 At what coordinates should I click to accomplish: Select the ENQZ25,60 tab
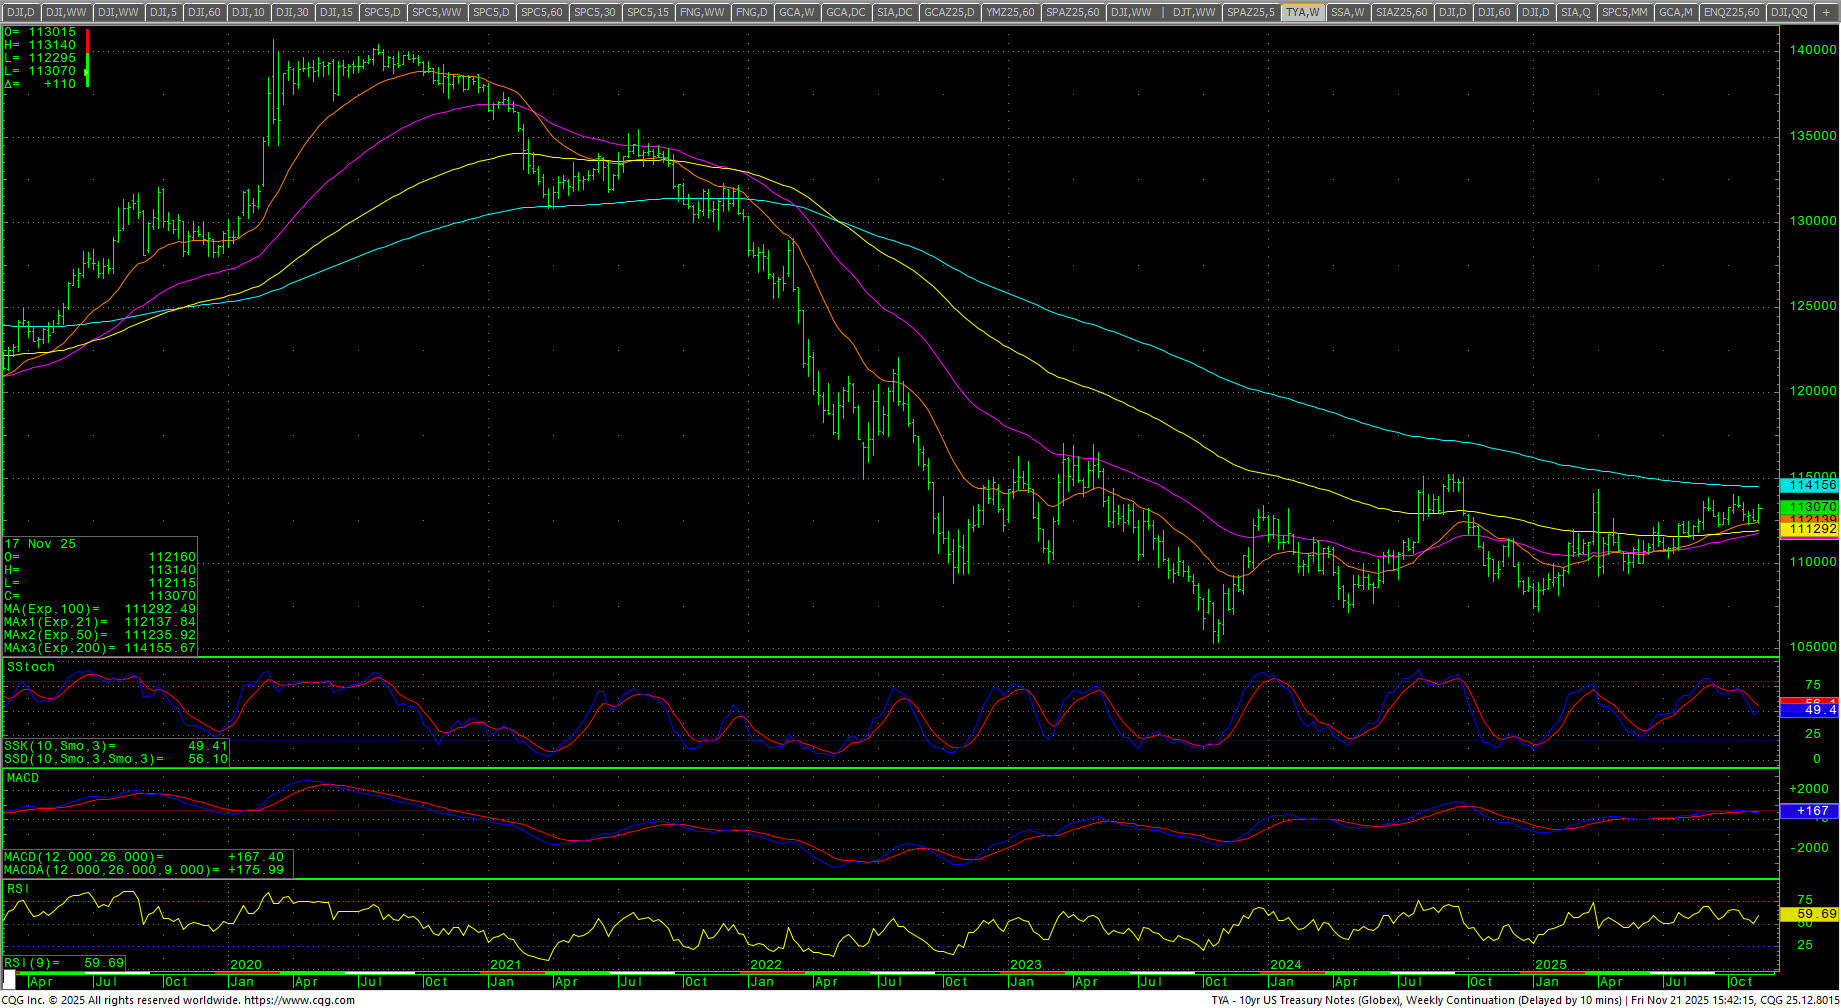pyautogui.click(x=1731, y=12)
